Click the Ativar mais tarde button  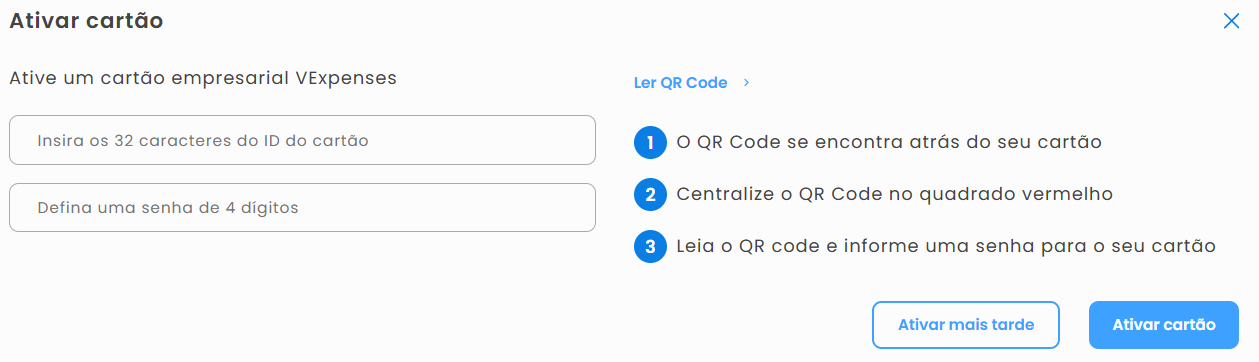click(x=965, y=325)
